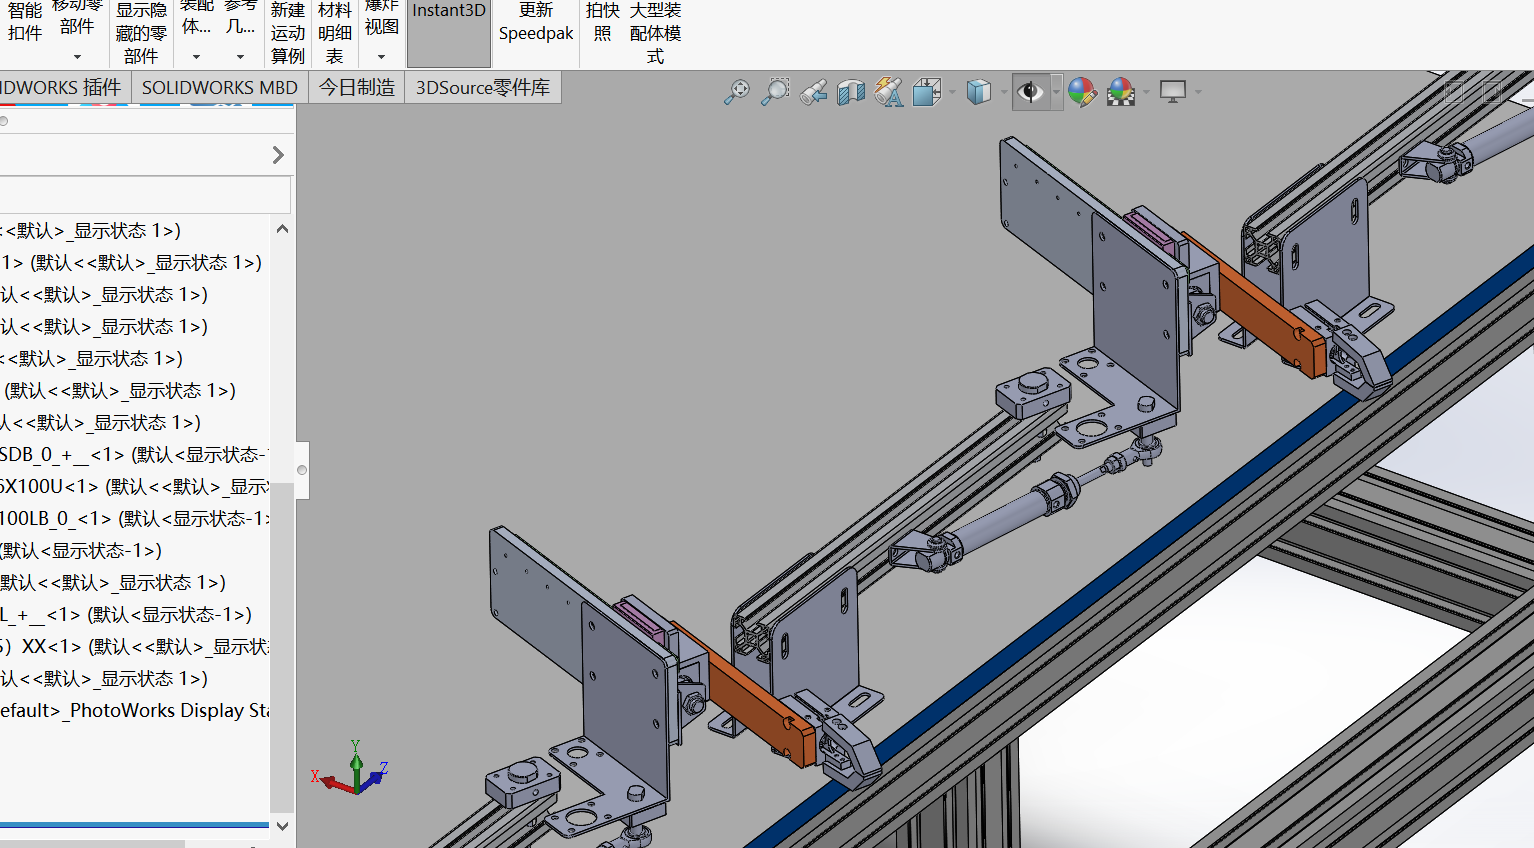The height and width of the screenshot is (848, 1534).
Task: Select the 今日制造 tab
Action: [357, 88]
